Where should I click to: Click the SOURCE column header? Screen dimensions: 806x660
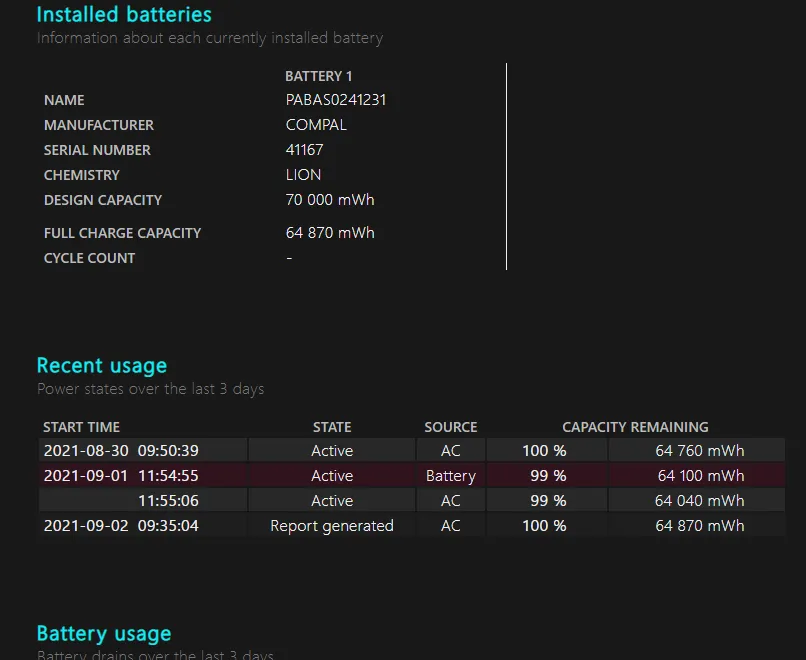pyautogui.click(x=450, y=427)
